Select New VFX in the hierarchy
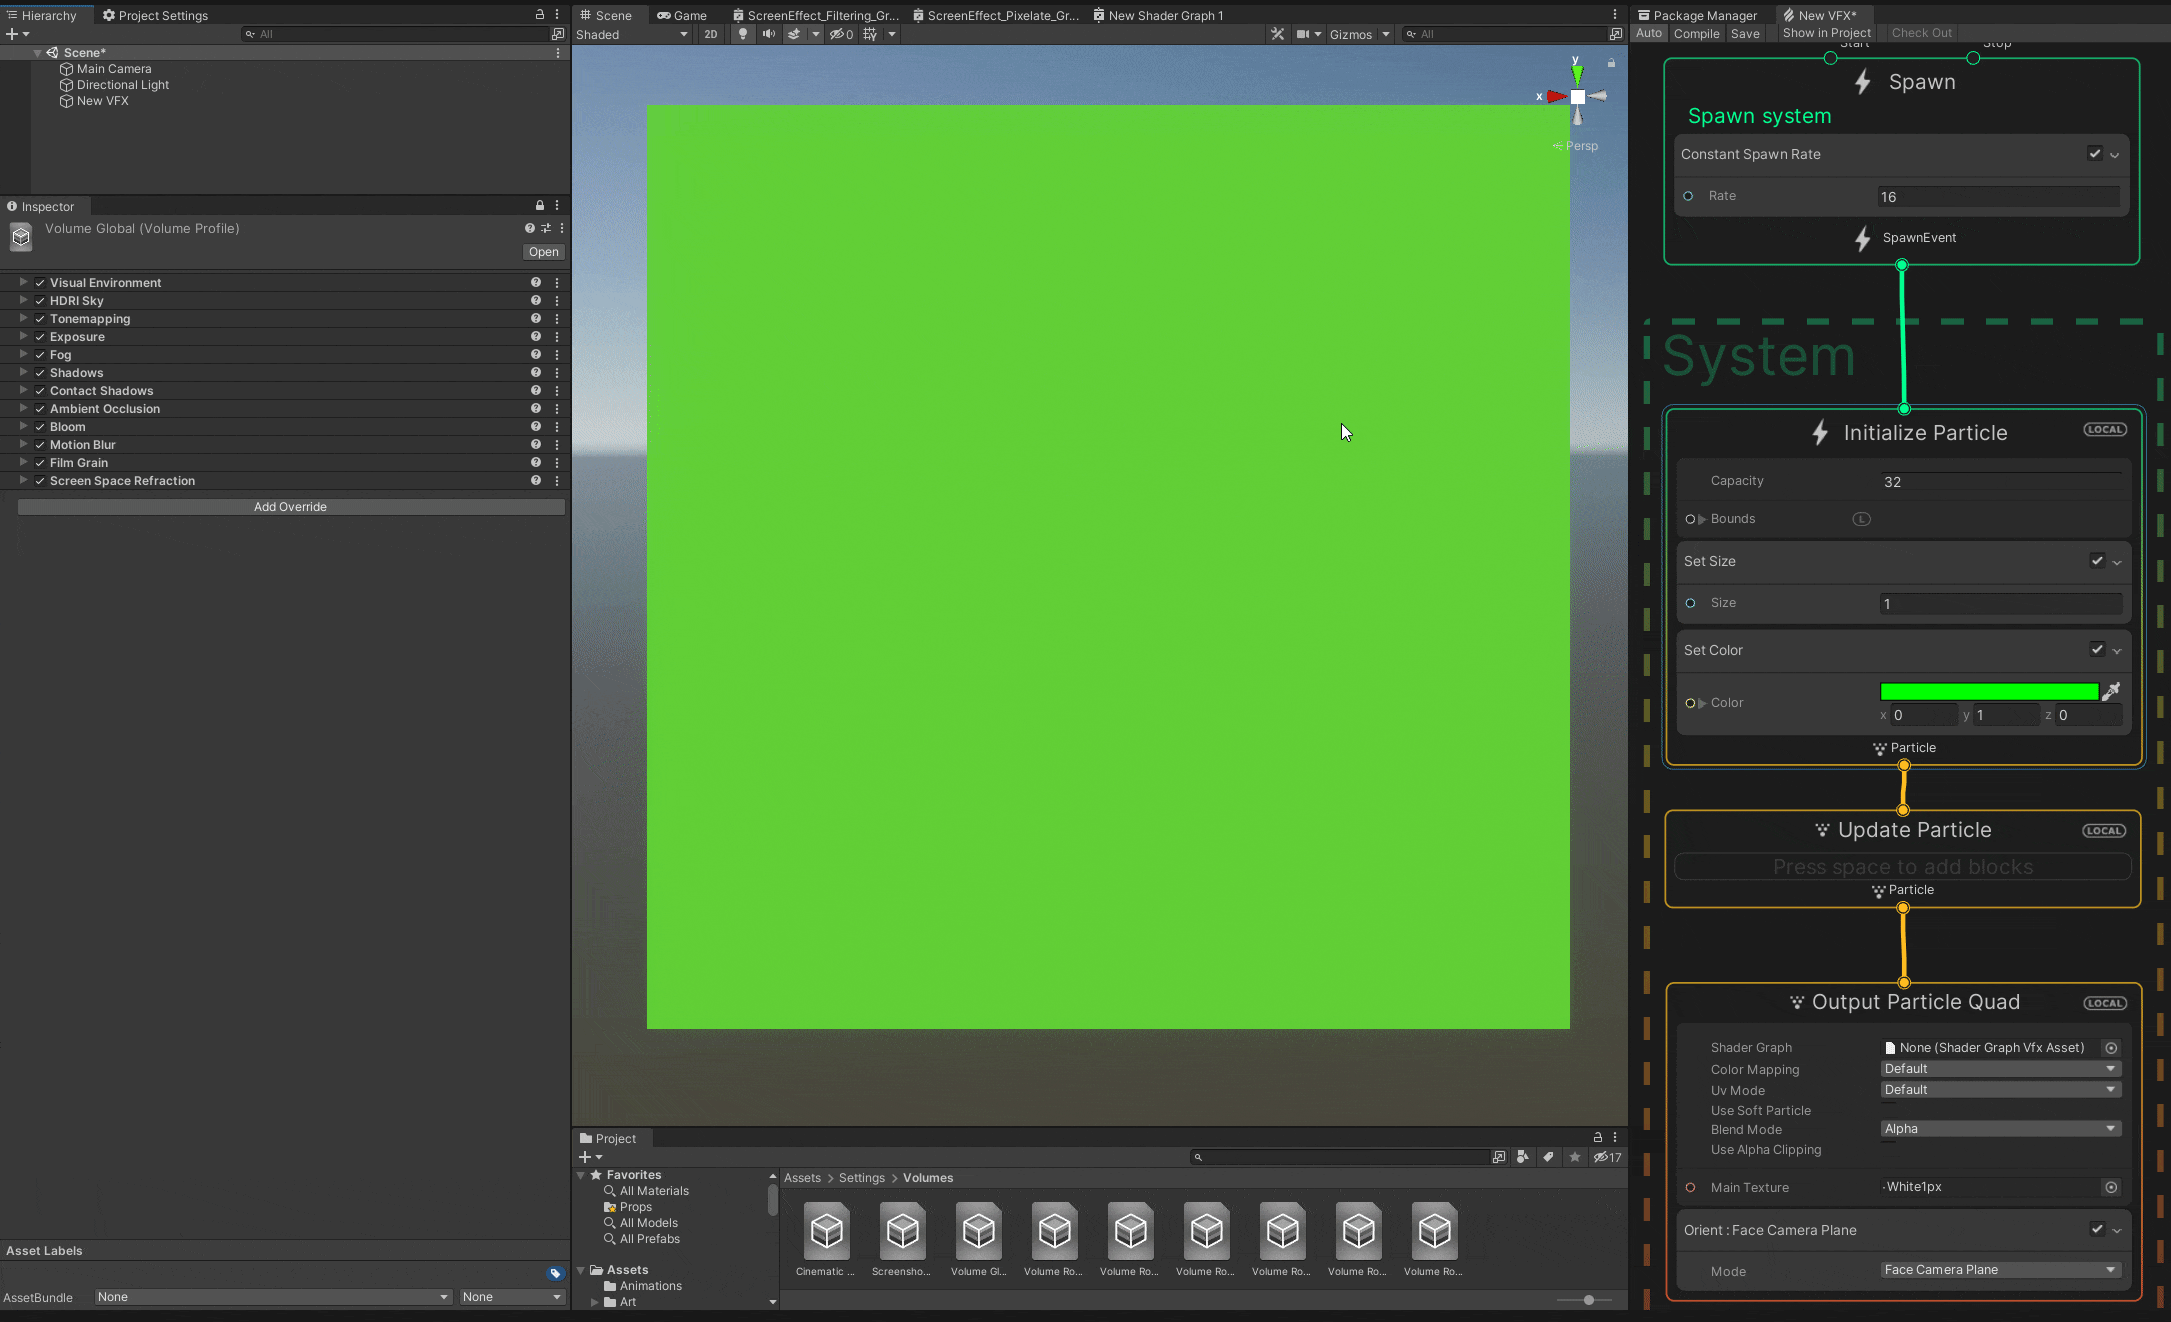The width and height of the screenshot is (2171, 1322). coord(102,101)
